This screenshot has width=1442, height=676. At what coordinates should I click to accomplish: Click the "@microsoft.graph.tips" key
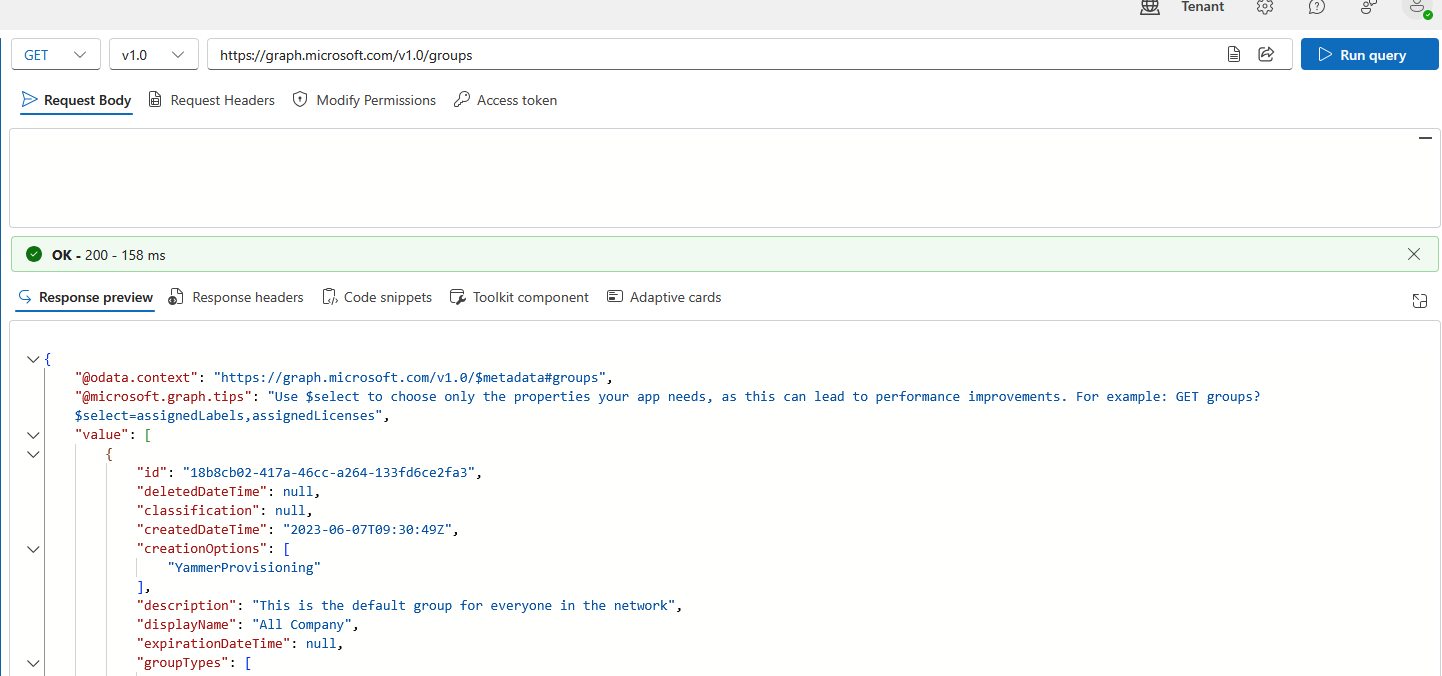click(164, 397)
